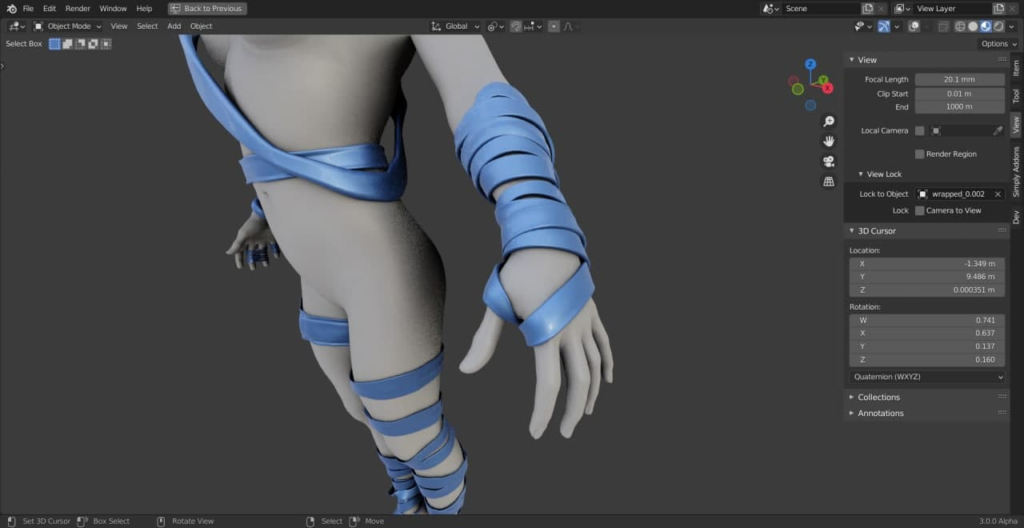Open the Render menu

[x=78, y=8]
